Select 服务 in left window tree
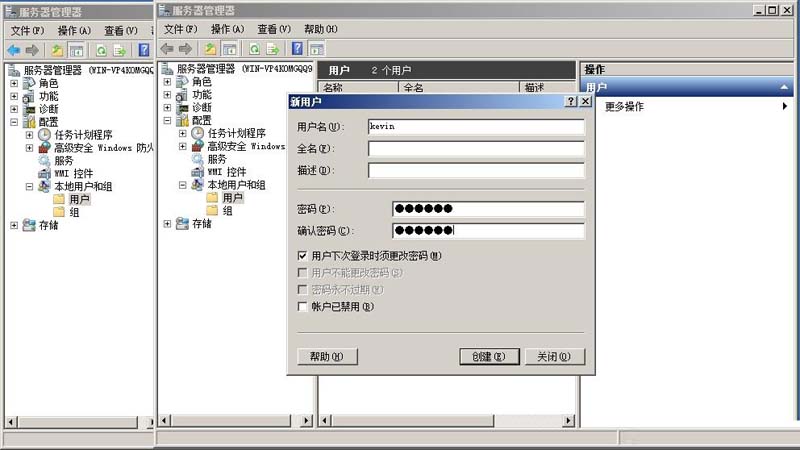The image size is (800, 450). click(64, 161)
